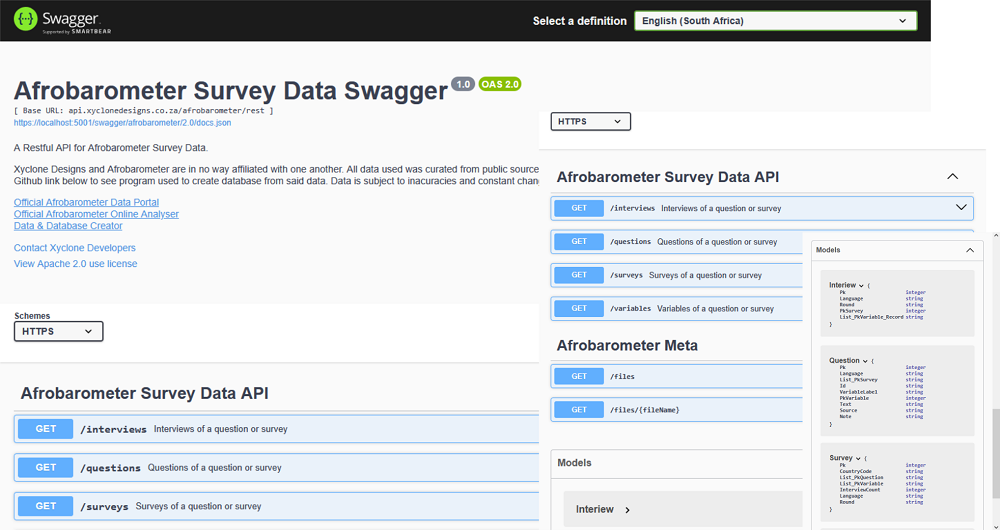1000x530 pixels.
Task: Click the scrollbar down arrow at right edge
Action: [996, 525]
